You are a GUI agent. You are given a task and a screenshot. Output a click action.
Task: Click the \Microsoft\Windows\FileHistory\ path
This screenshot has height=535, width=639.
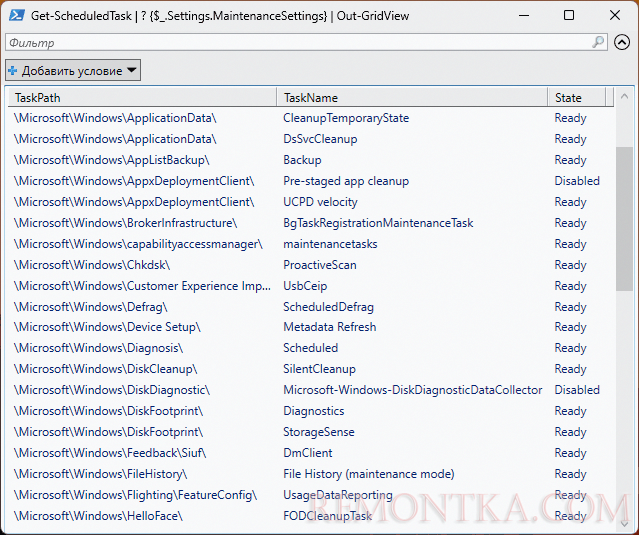click(100, 474)
